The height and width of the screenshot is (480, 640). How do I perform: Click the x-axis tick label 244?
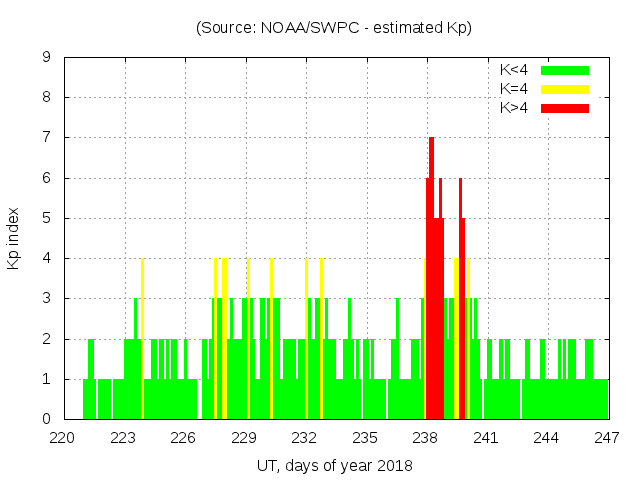coord(546,437)
